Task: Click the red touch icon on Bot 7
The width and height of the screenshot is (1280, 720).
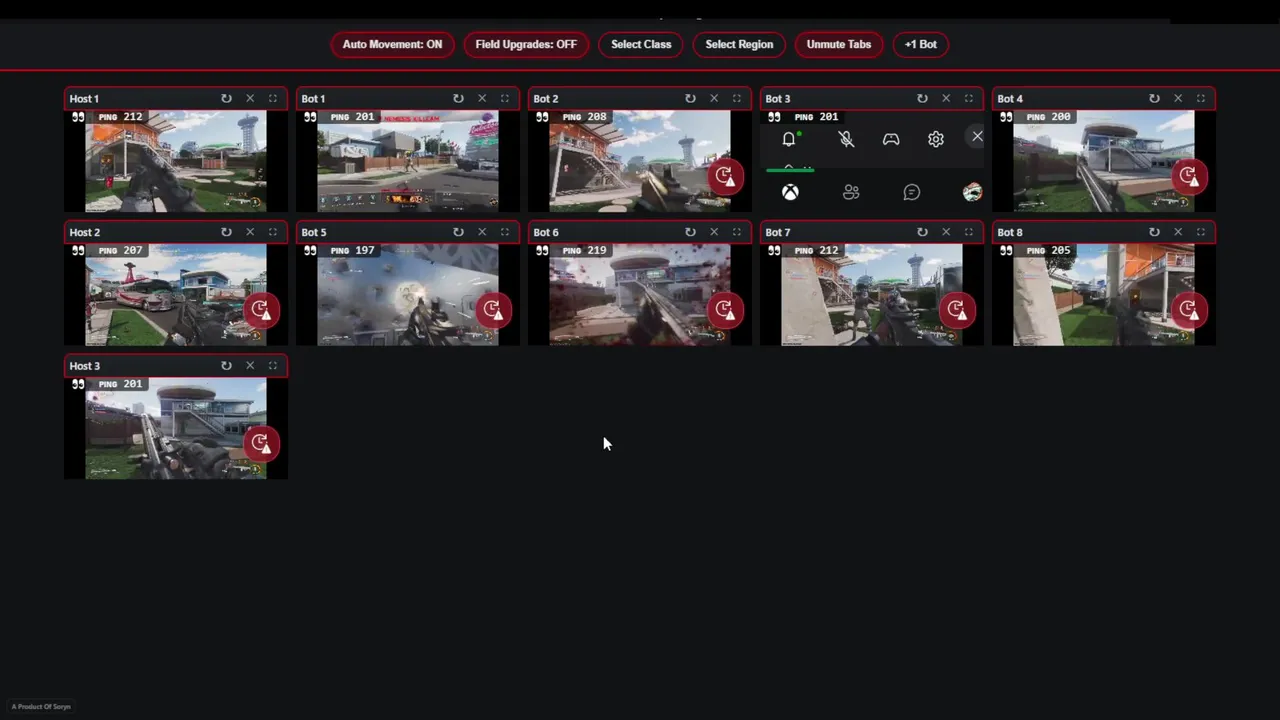Action: click(x=957, y=310)
